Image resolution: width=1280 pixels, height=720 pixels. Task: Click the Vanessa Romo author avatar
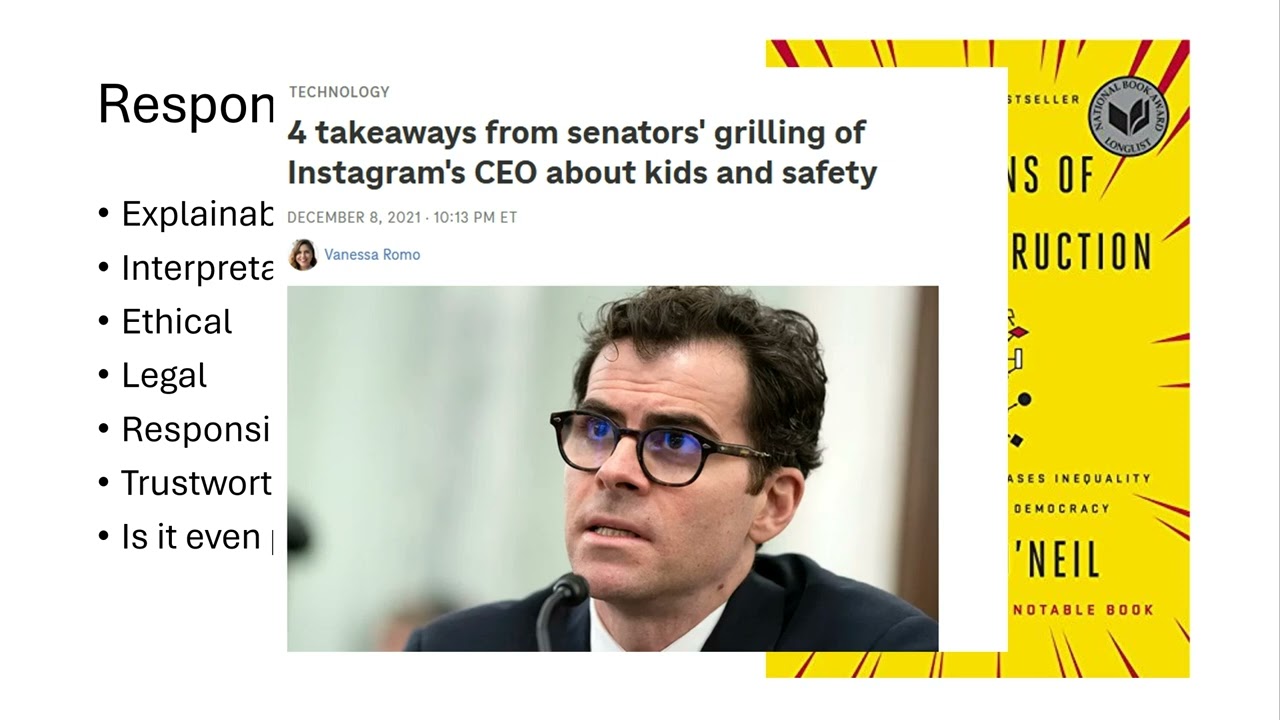point(302,255)
